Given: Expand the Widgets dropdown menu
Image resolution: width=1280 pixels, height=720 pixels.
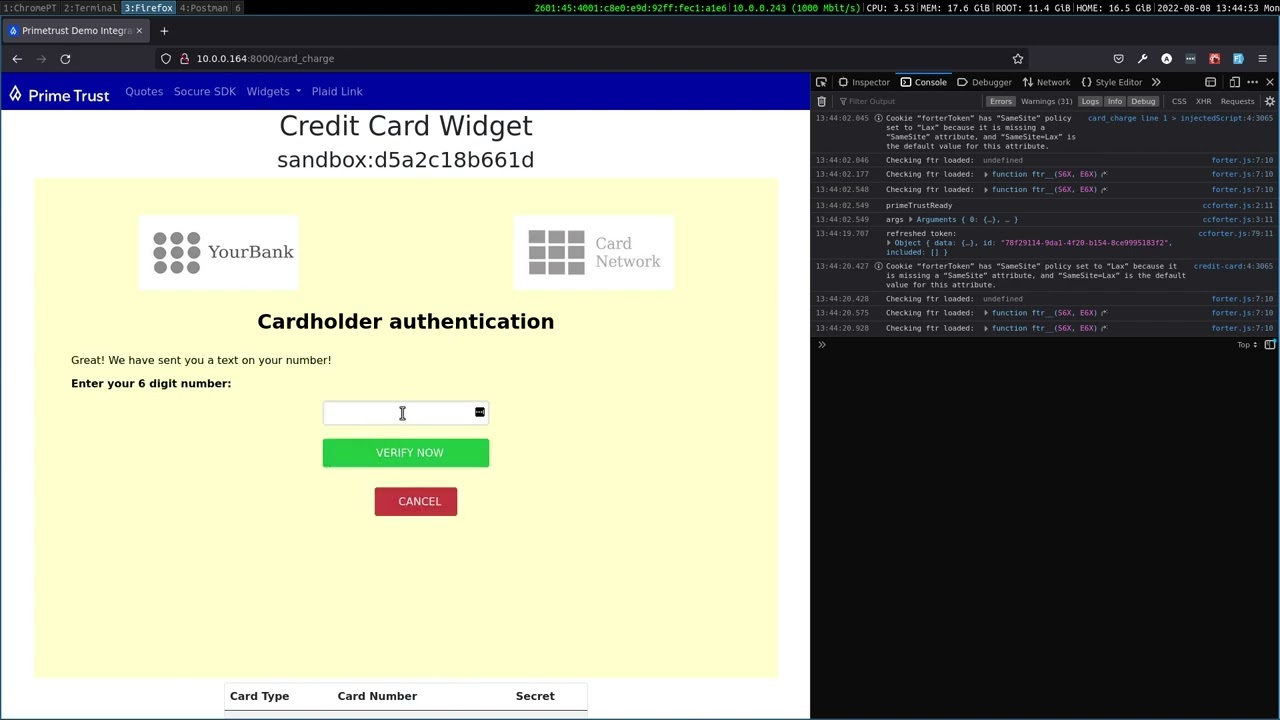Looking at the screenshot, I should 274,92.
